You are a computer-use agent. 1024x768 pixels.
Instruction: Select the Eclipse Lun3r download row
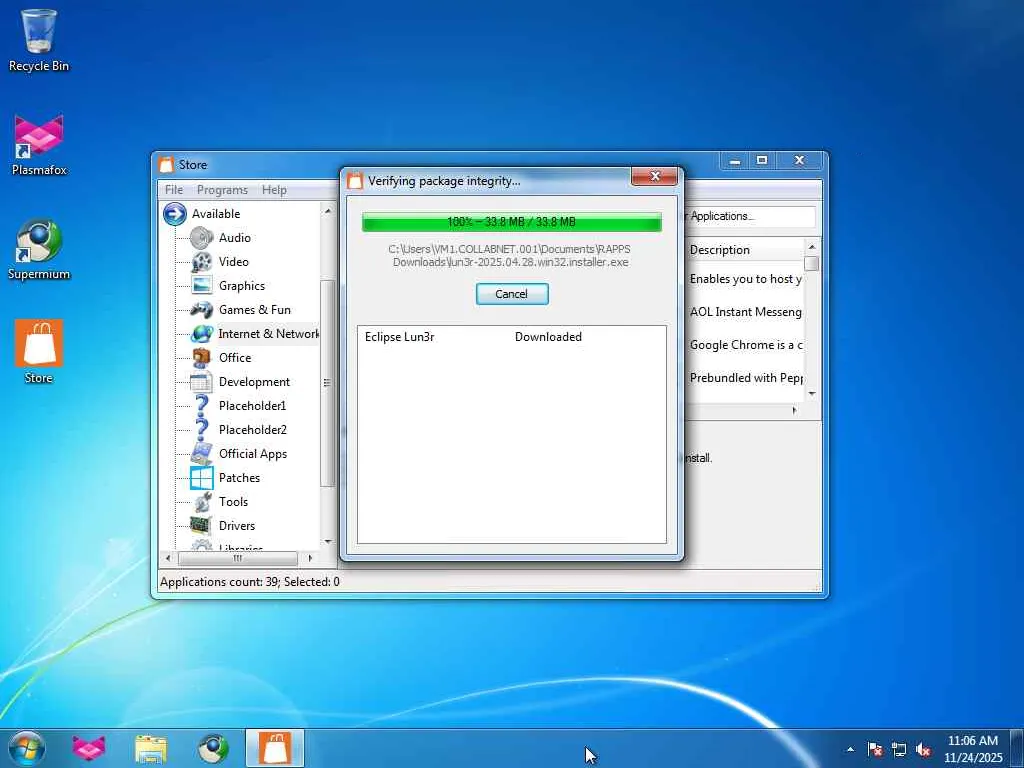(x=511, y=337)
